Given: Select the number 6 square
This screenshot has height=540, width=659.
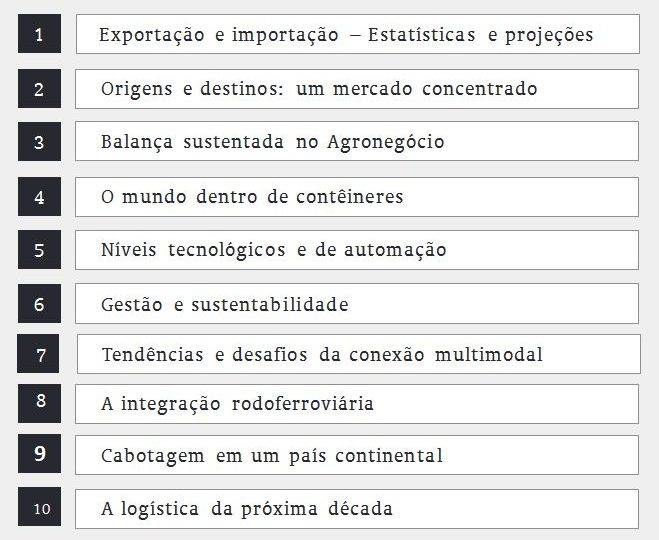Looking at the screenshot, I should click(x=39, y=303).
